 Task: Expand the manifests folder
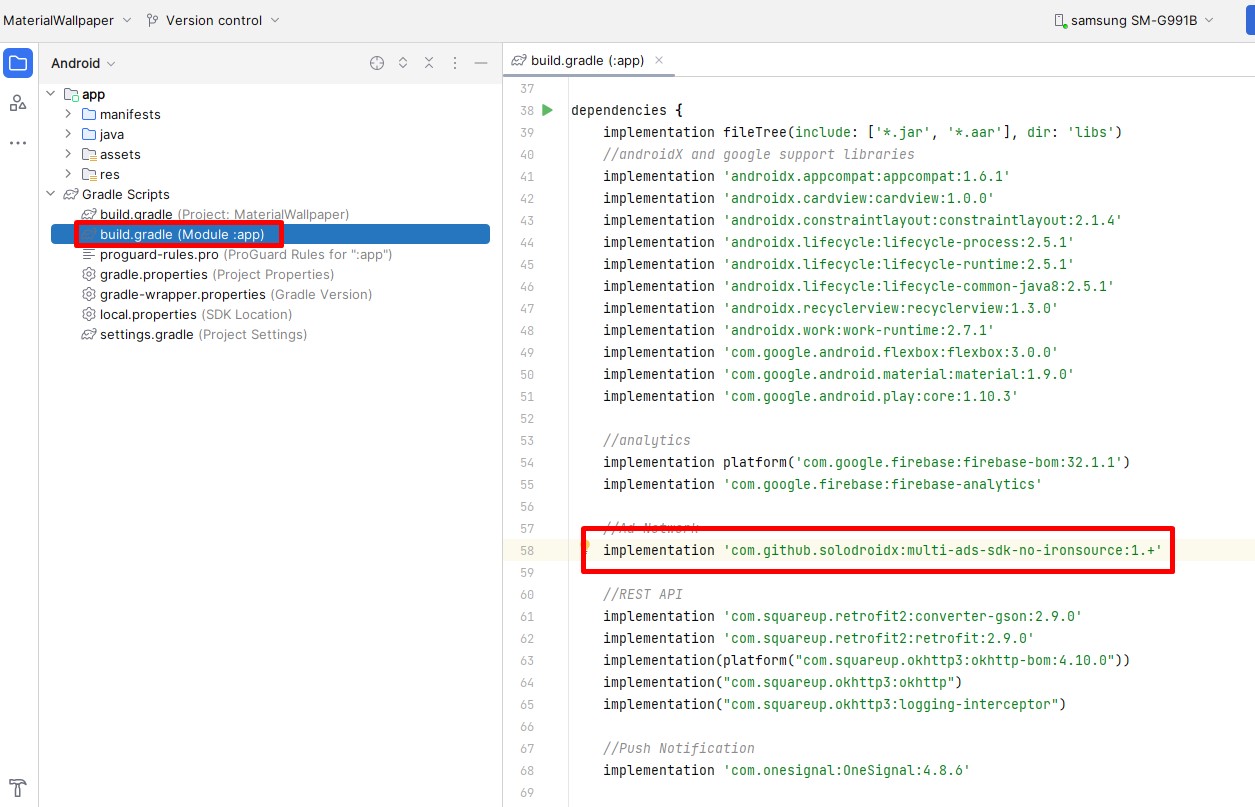click(x=68, y=114)
